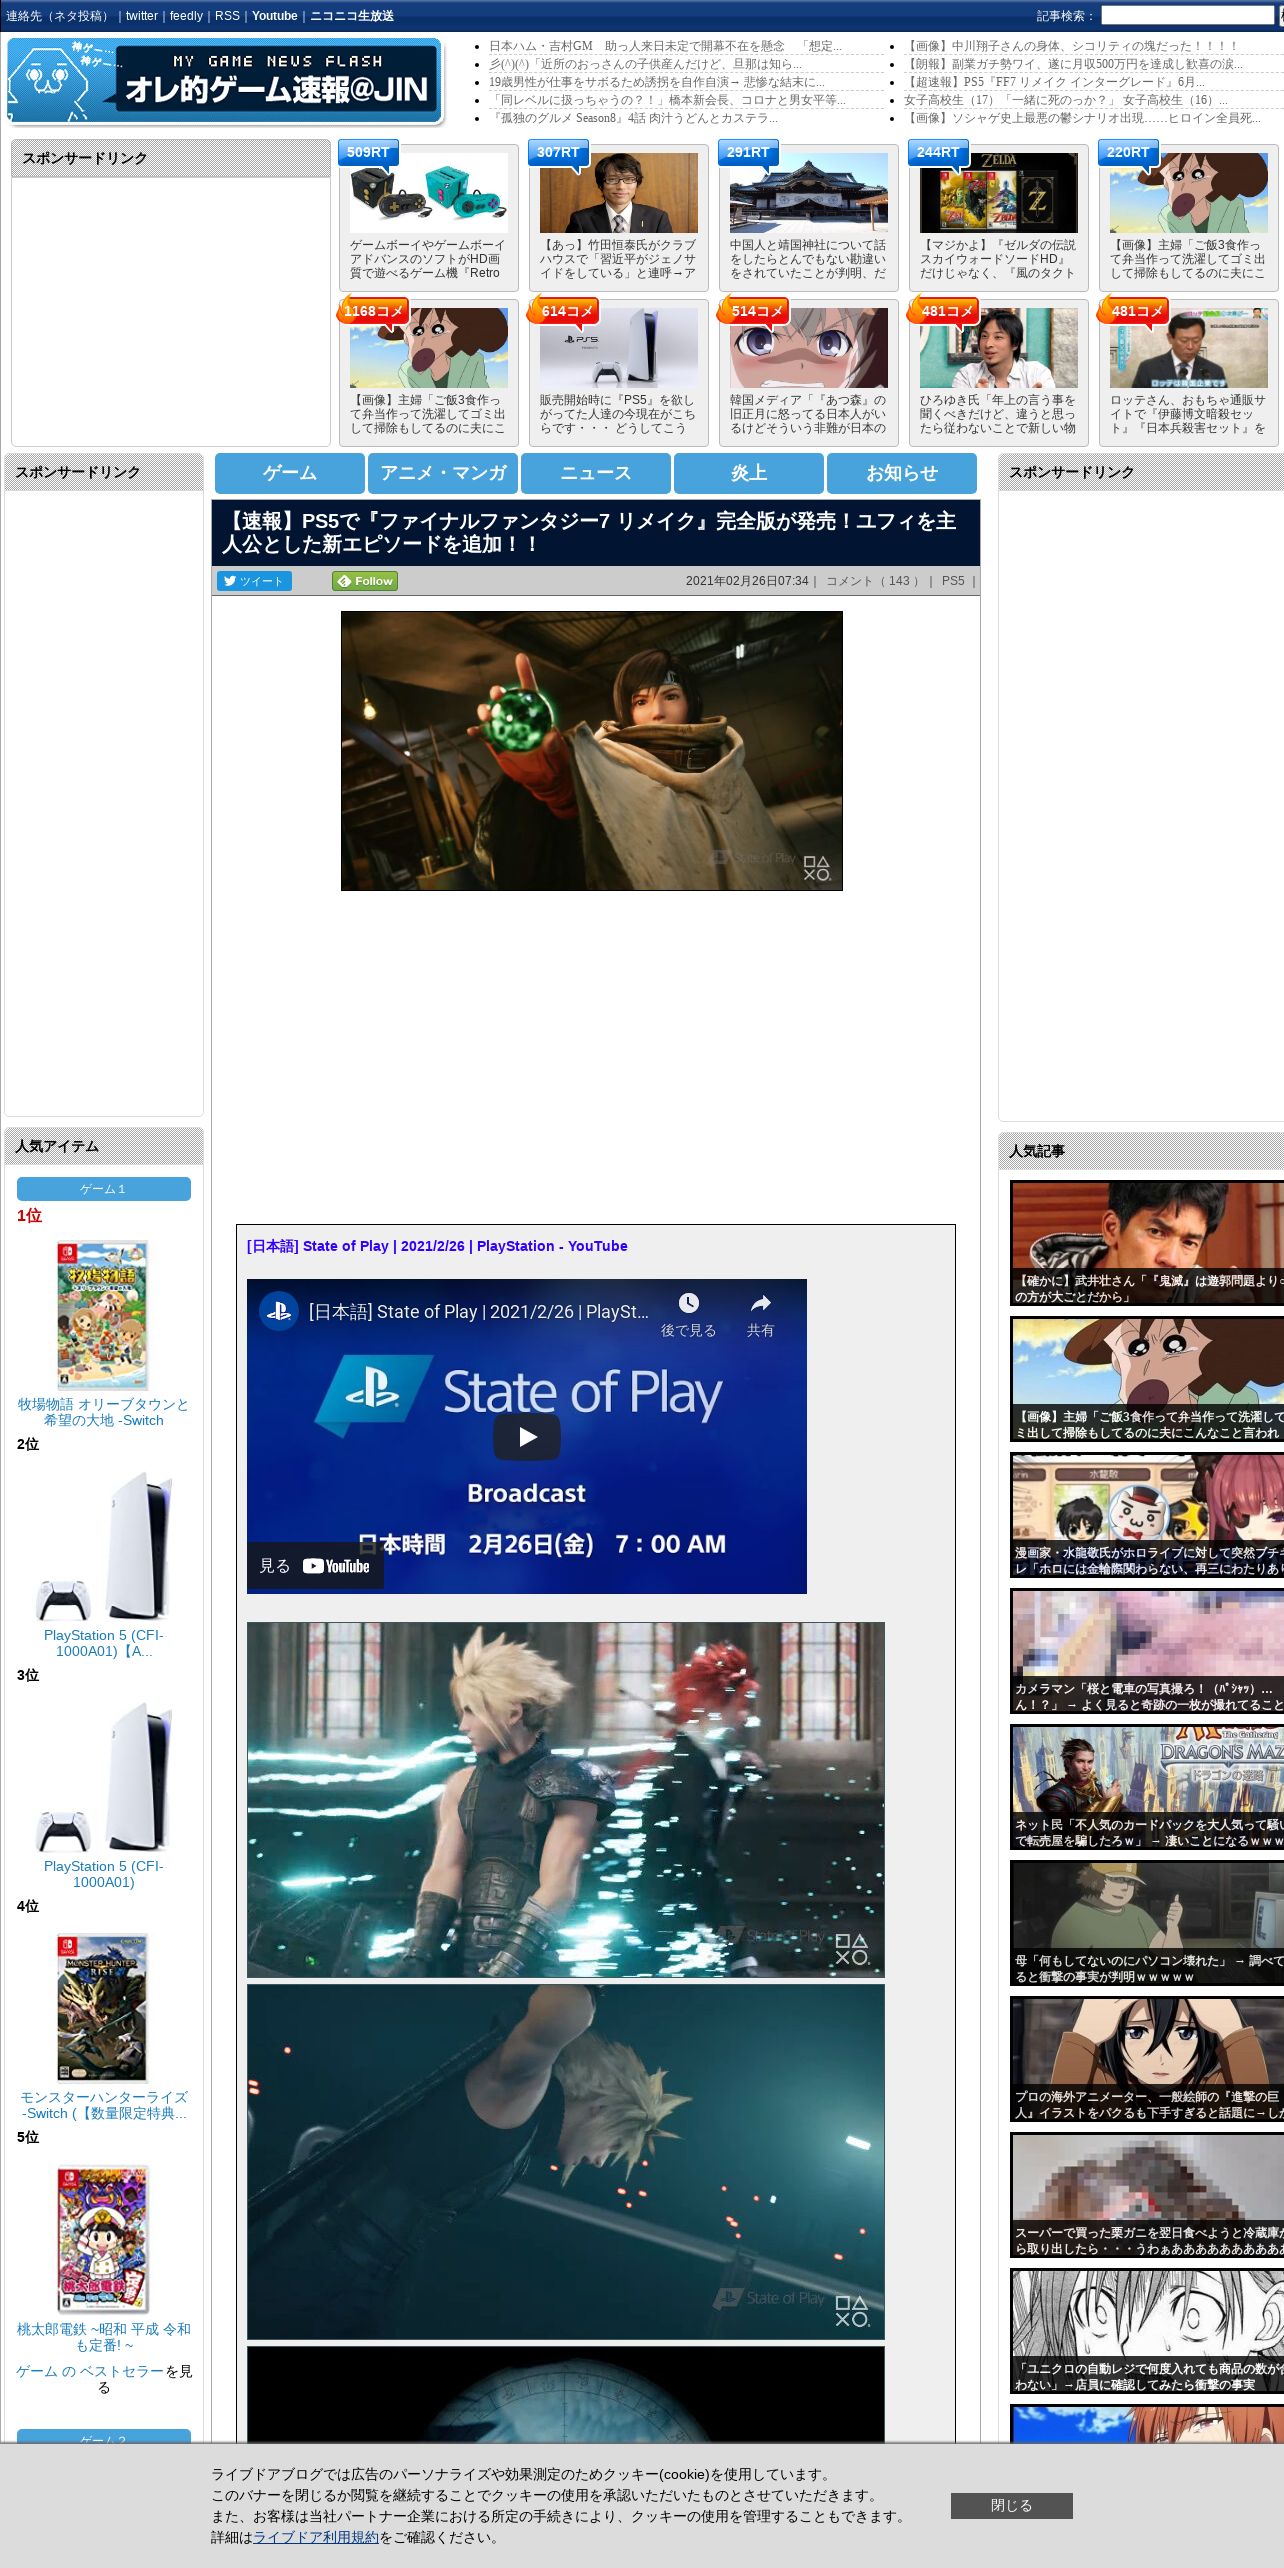The height and width of the screenshot is (2568, 1284).
Task: Click the 桃太郎電鉄 product link
Action: [x=104, y=2336]
